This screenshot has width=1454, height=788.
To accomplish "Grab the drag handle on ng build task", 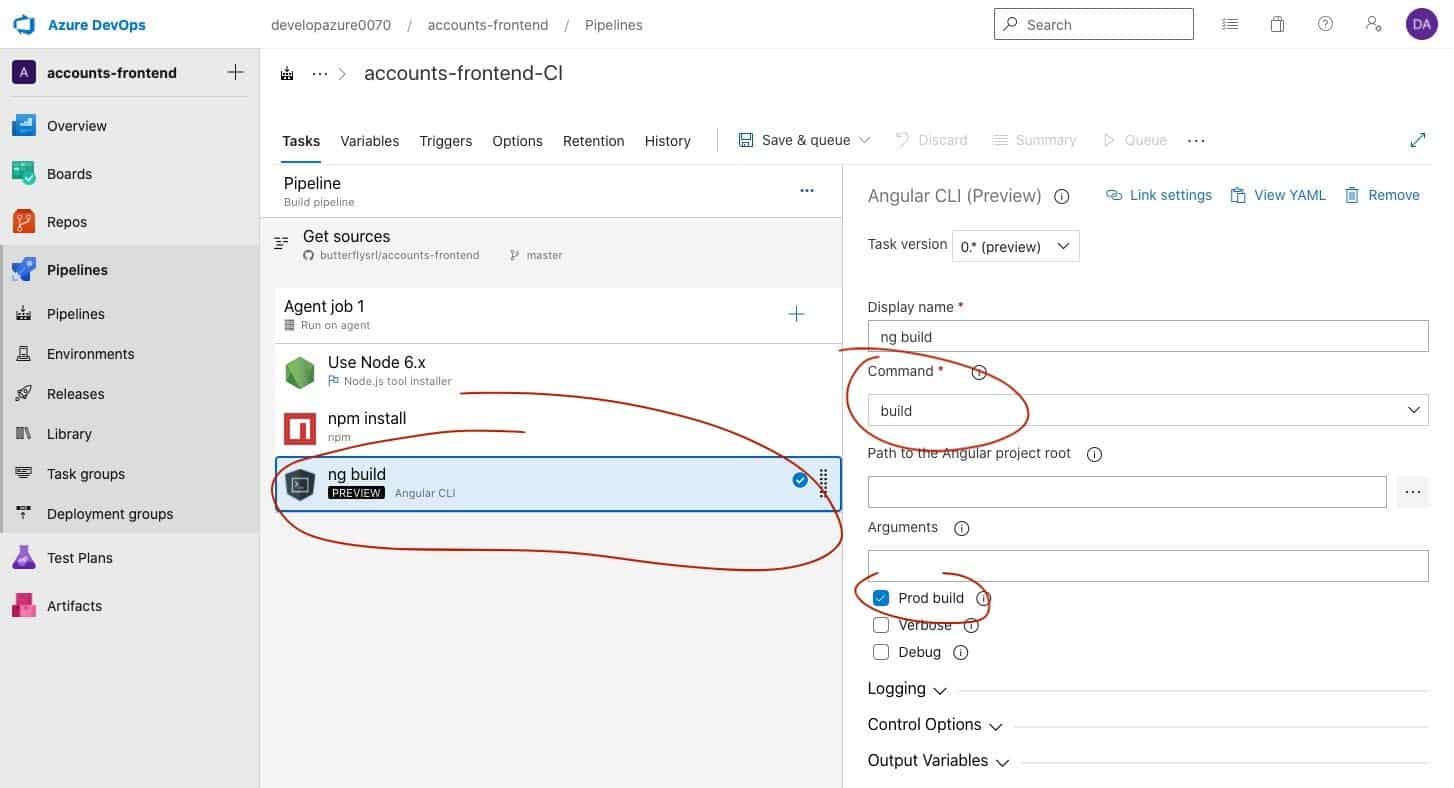I will coord(824,482).
